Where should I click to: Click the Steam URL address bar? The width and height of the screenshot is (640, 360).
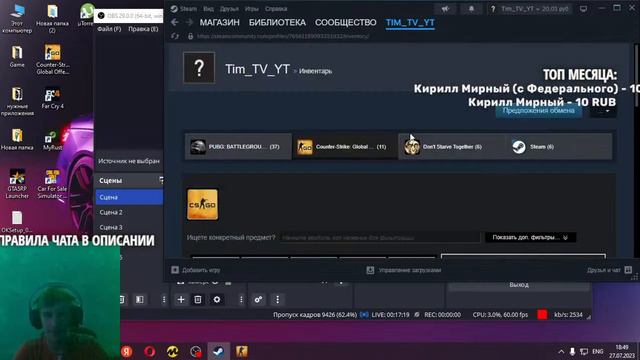pos(283,36)
